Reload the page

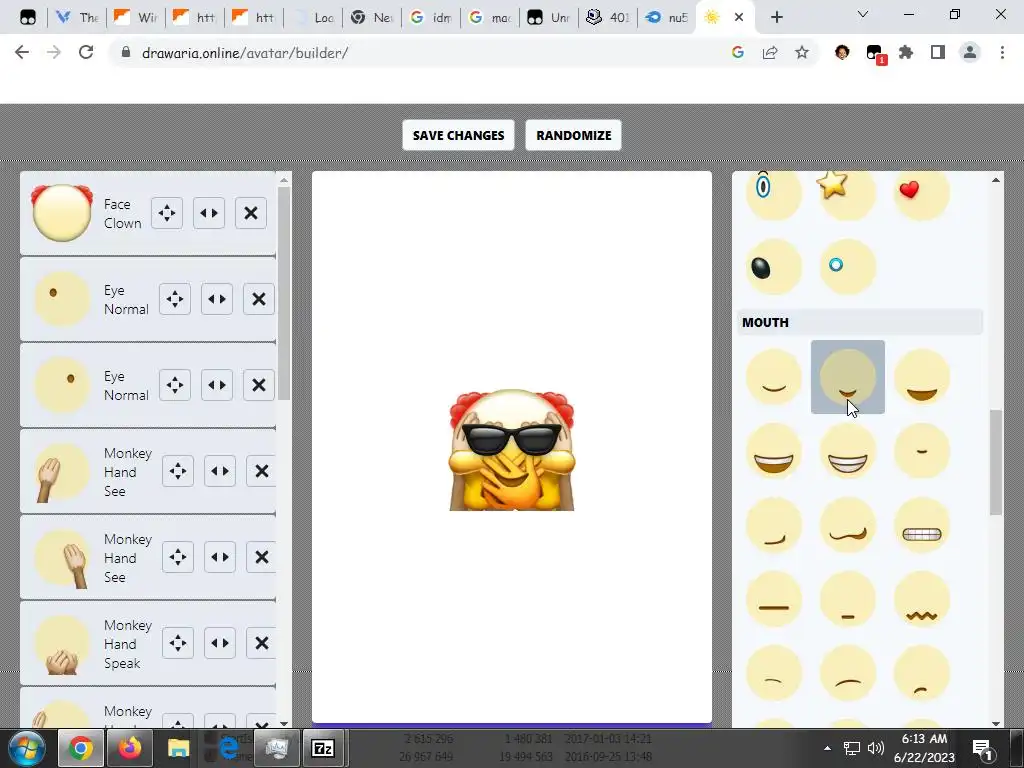click(86, 52)
